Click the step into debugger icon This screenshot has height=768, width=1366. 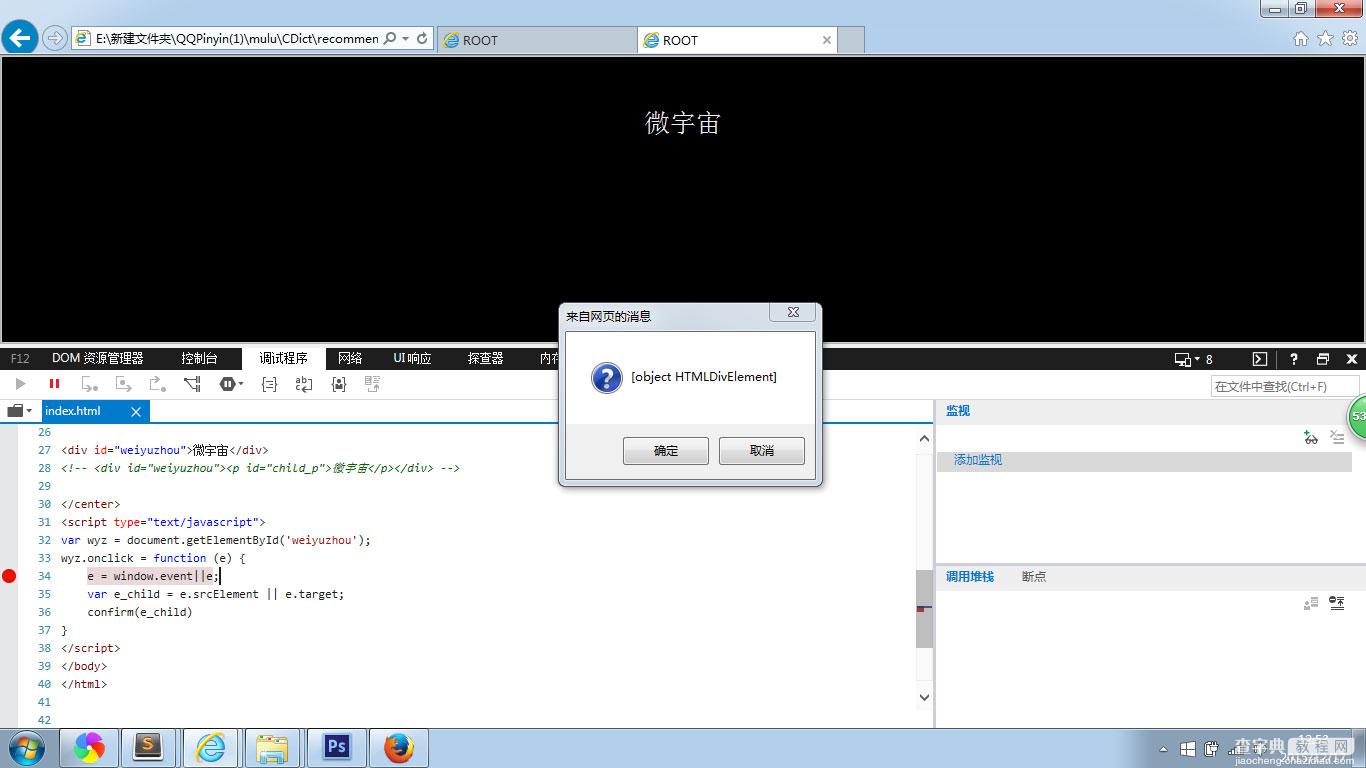click(89, 384)
